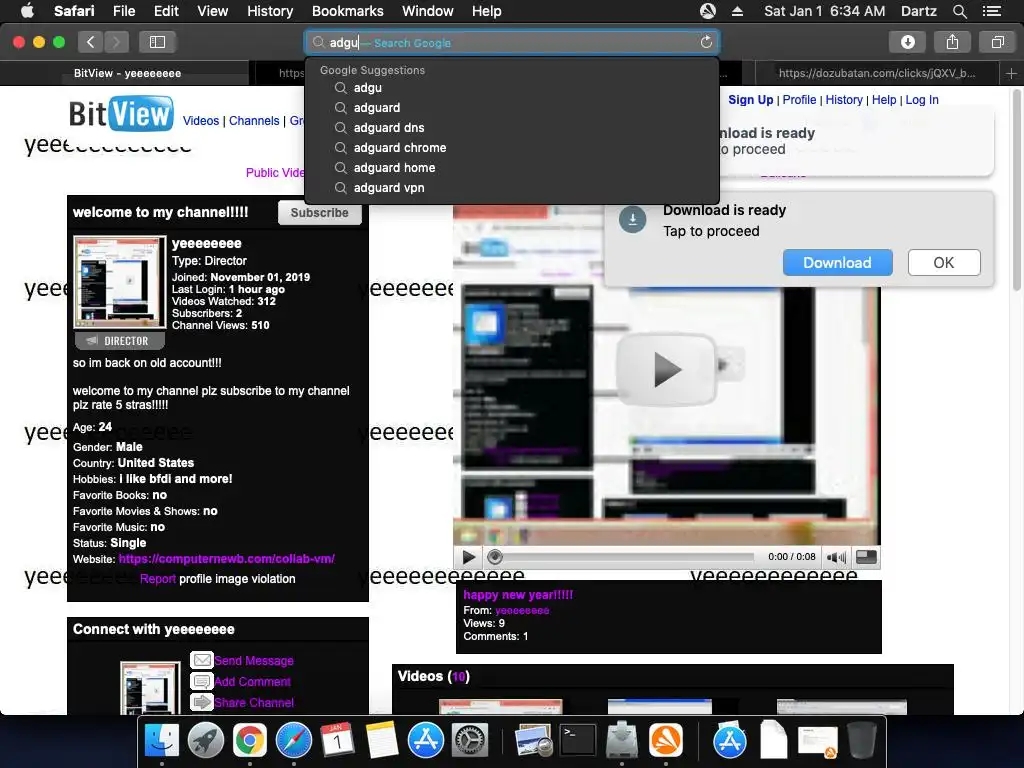Click Add Comment link
The width and height of the screenshot is (1024, 768).
click(252, 682)
